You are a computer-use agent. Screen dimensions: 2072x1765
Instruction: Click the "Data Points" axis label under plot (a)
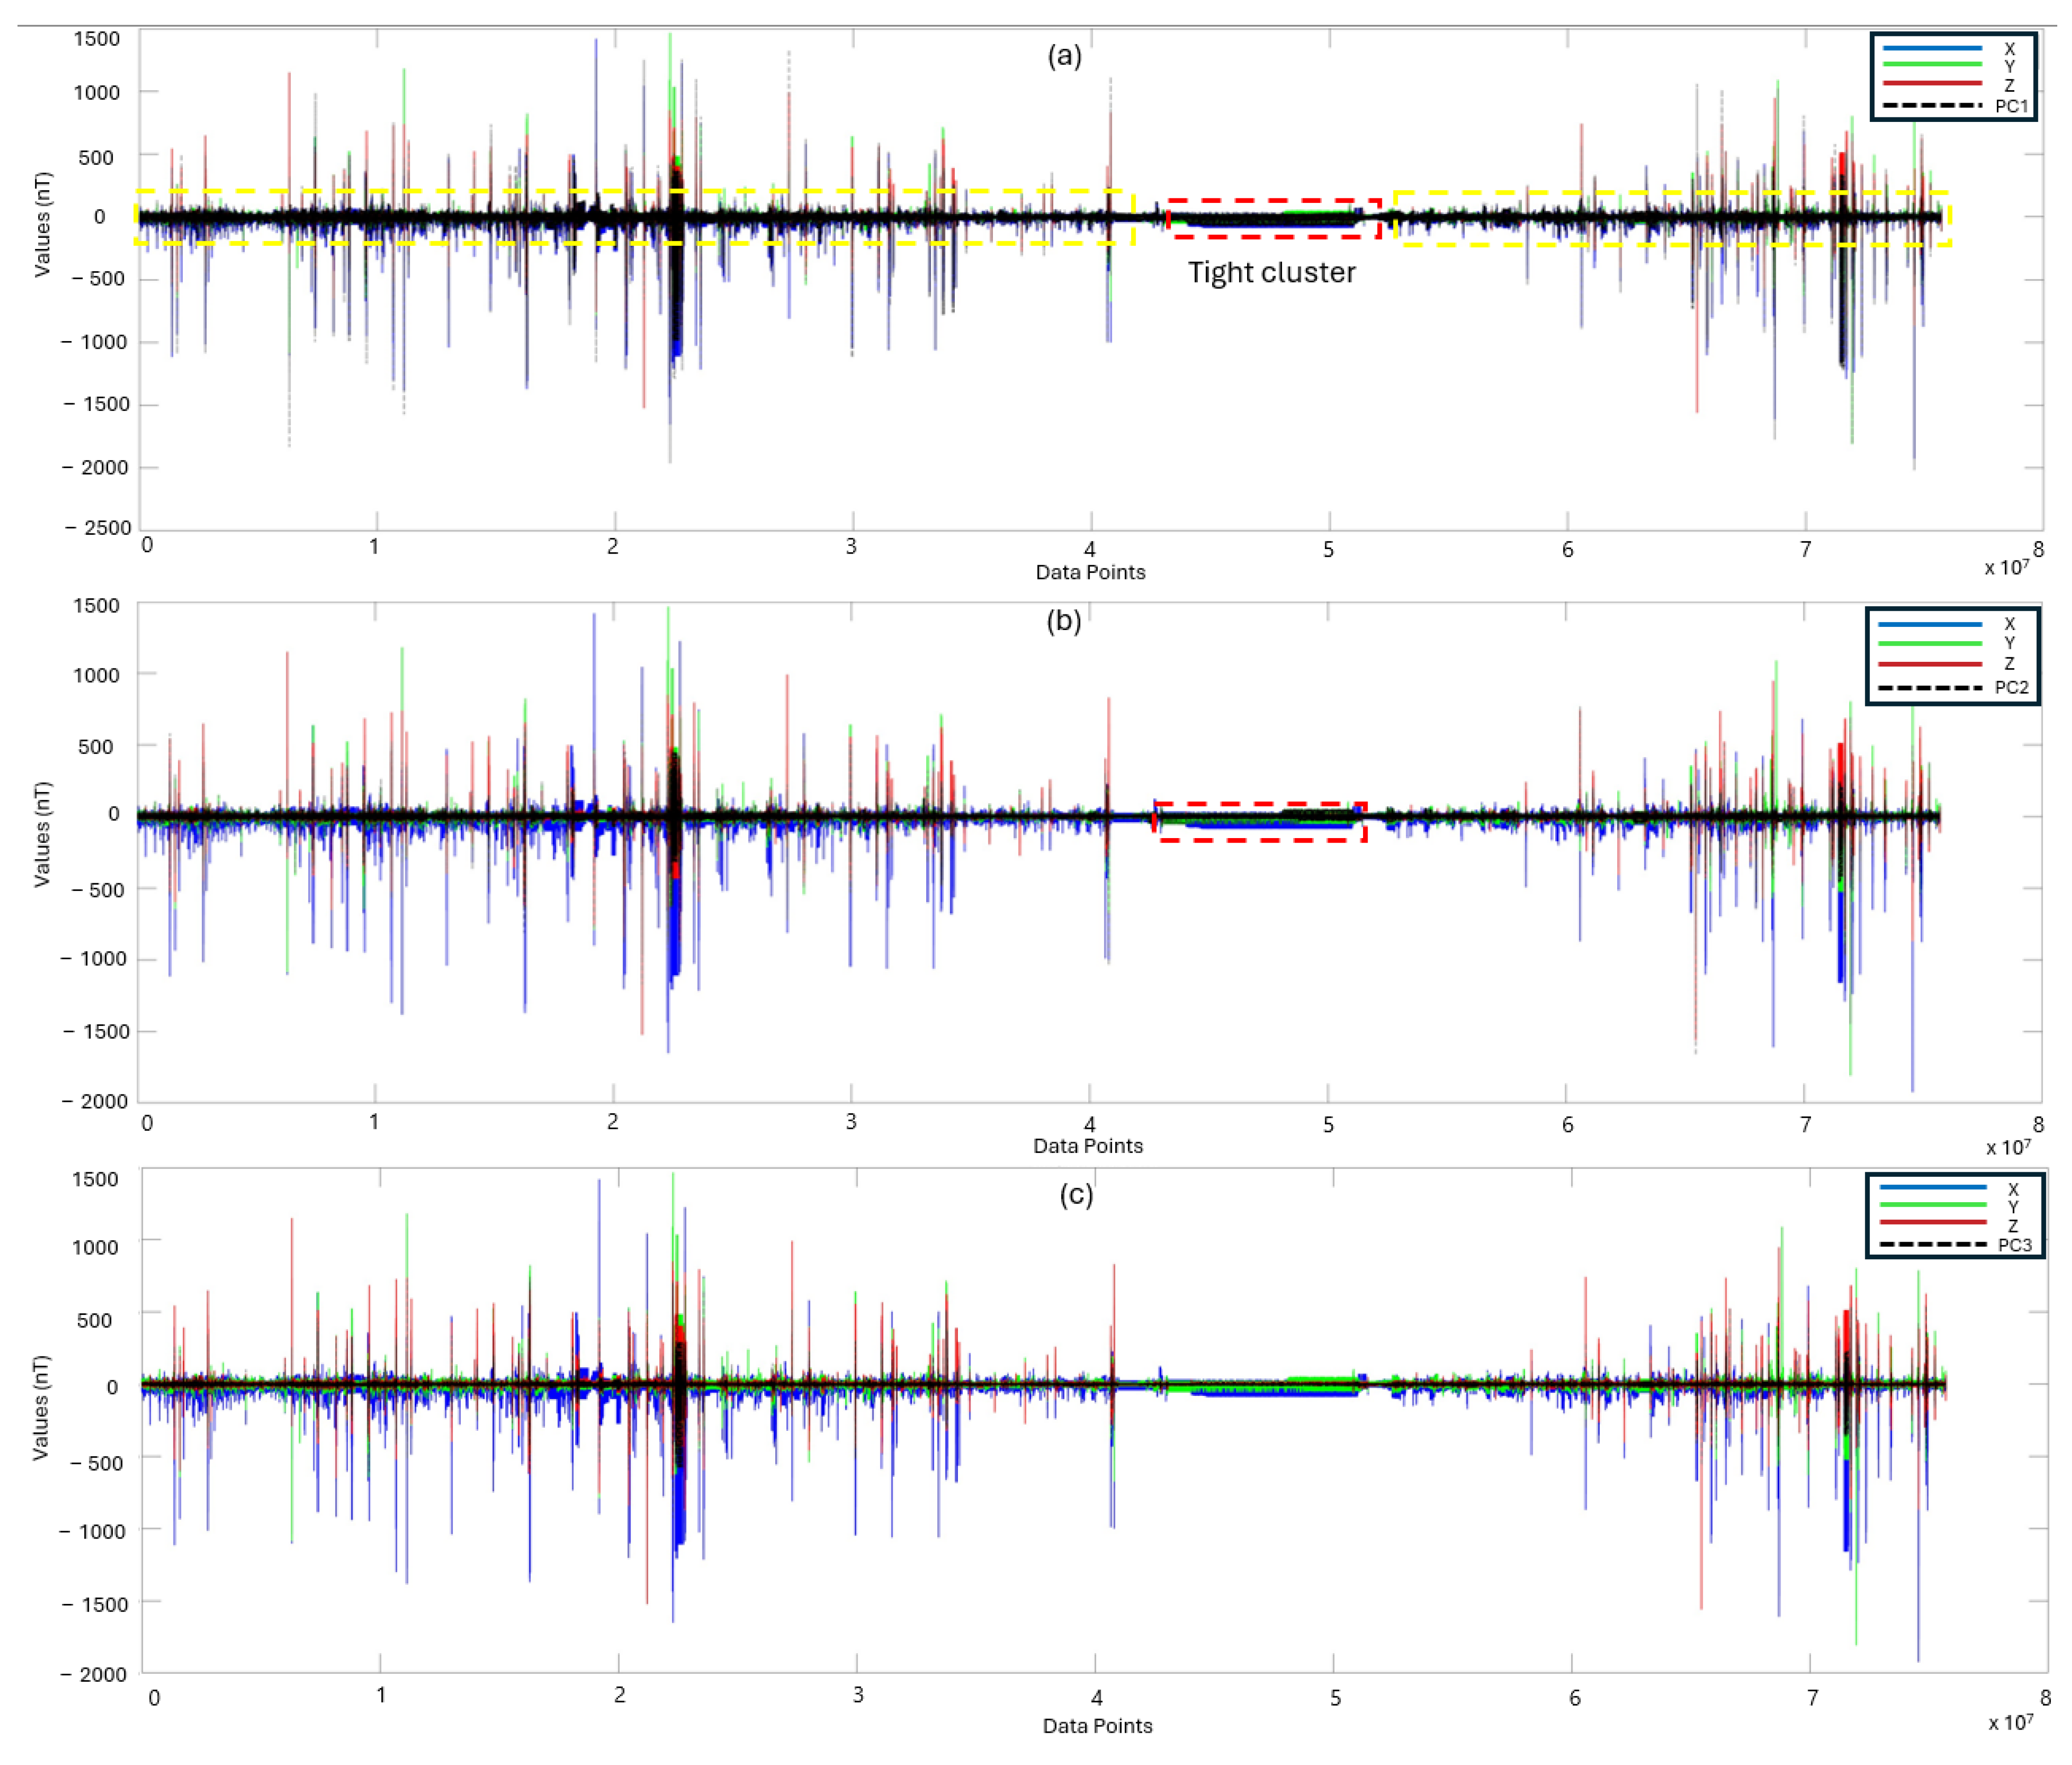1090,573
